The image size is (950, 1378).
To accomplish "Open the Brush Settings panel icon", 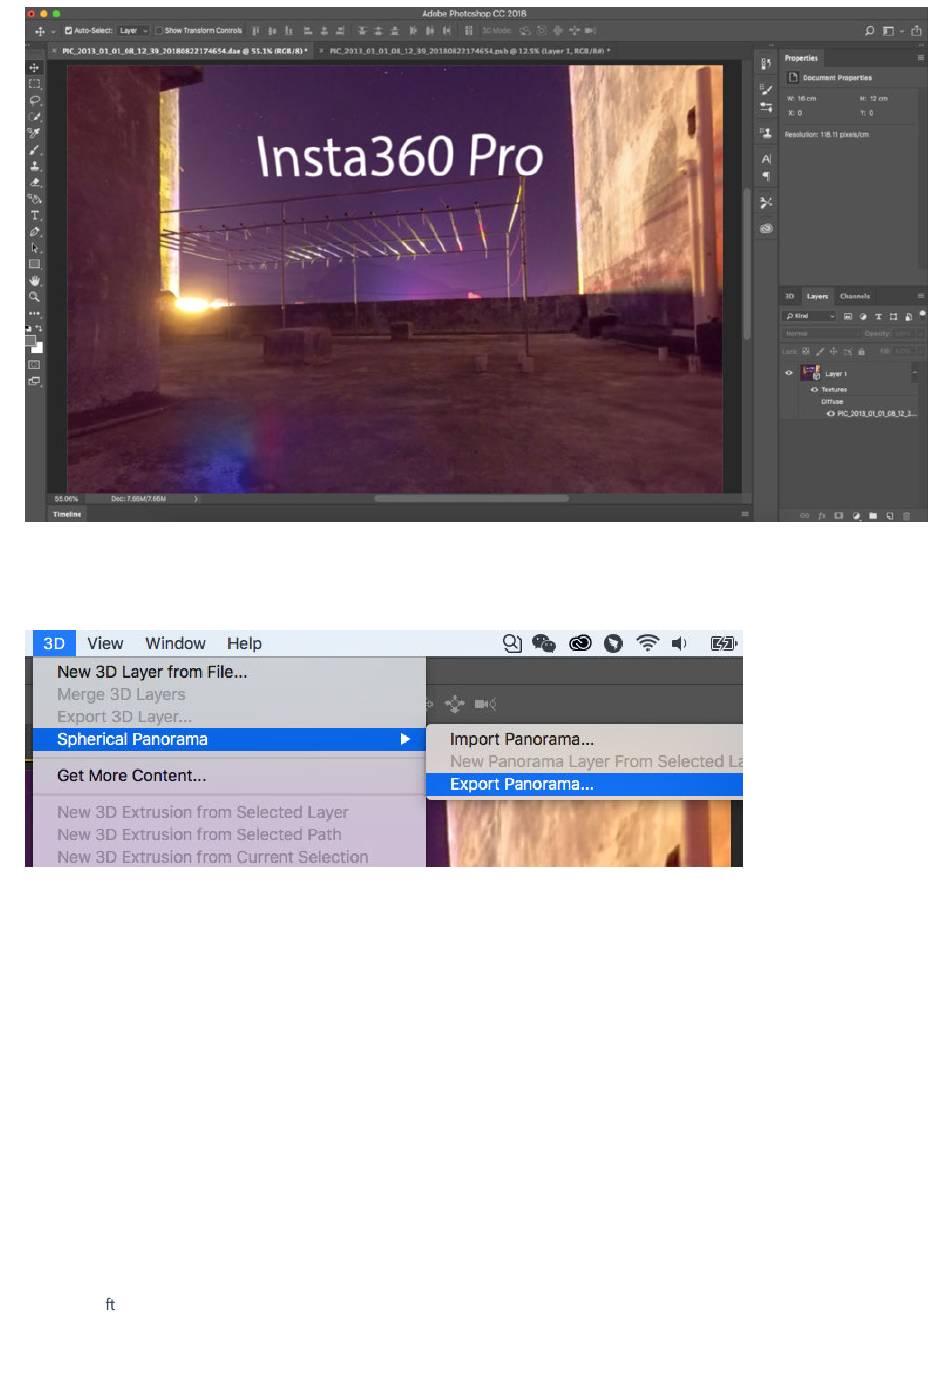I will point(766,90).
